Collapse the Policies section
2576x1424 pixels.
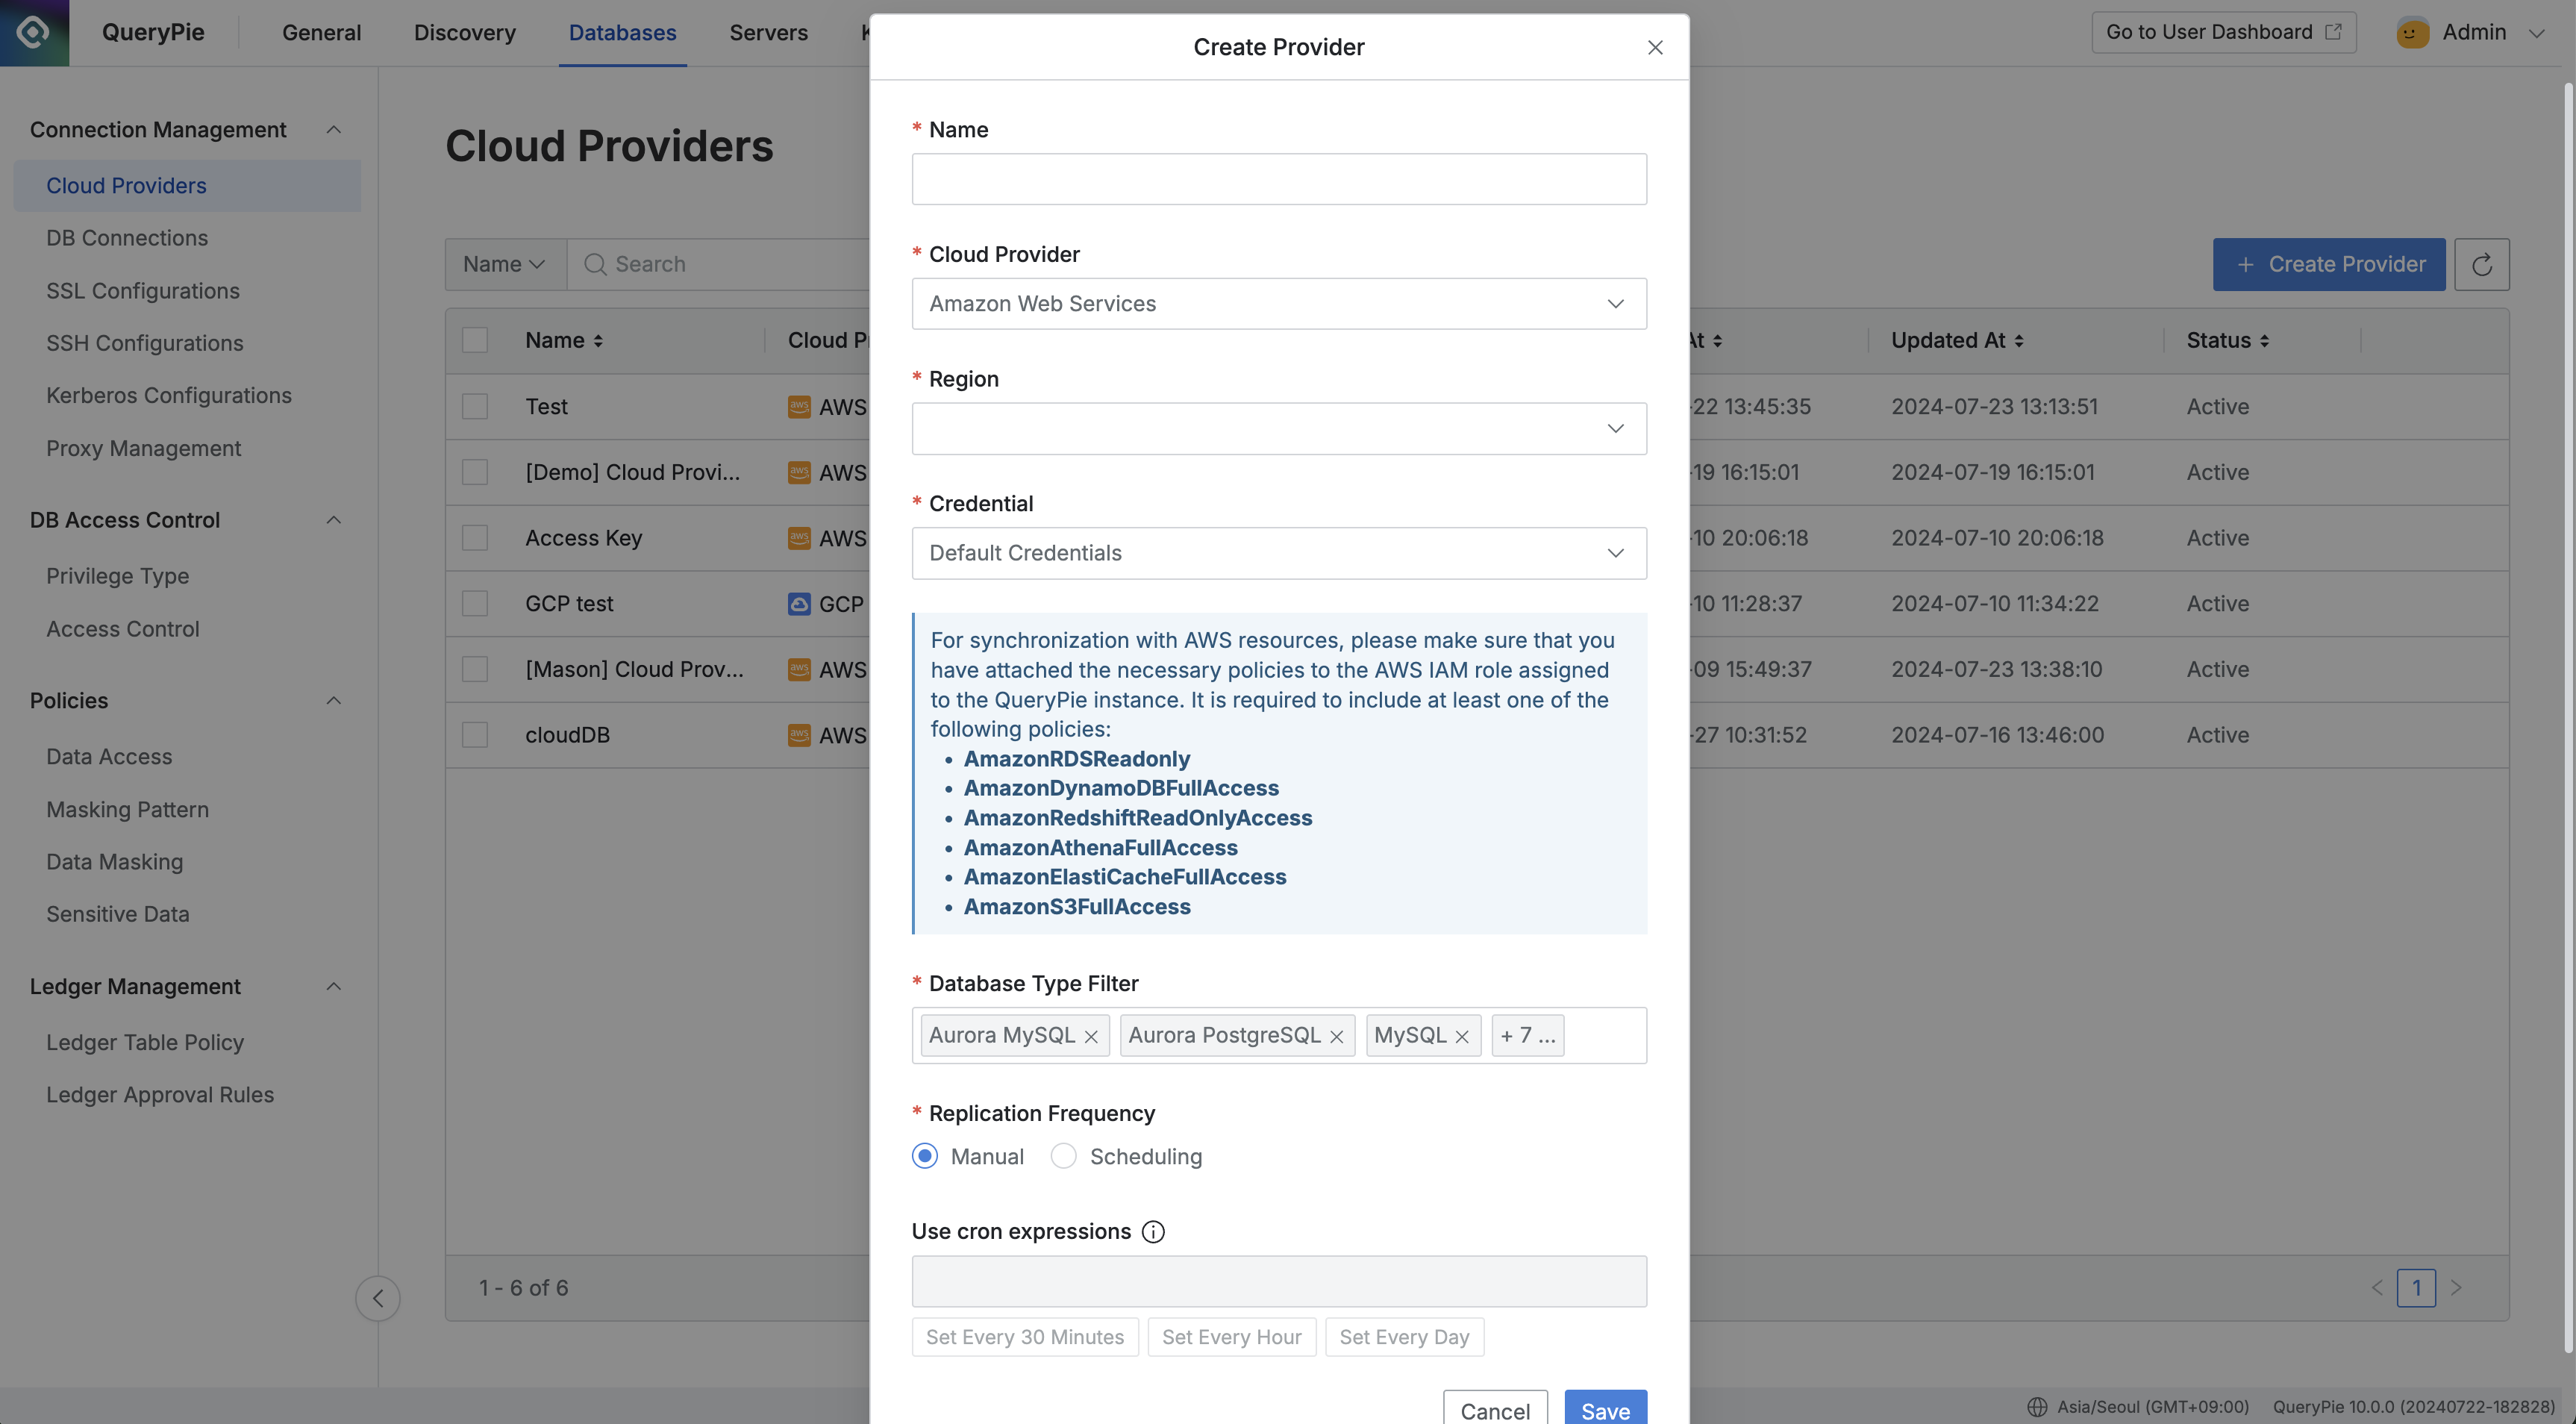334,701
